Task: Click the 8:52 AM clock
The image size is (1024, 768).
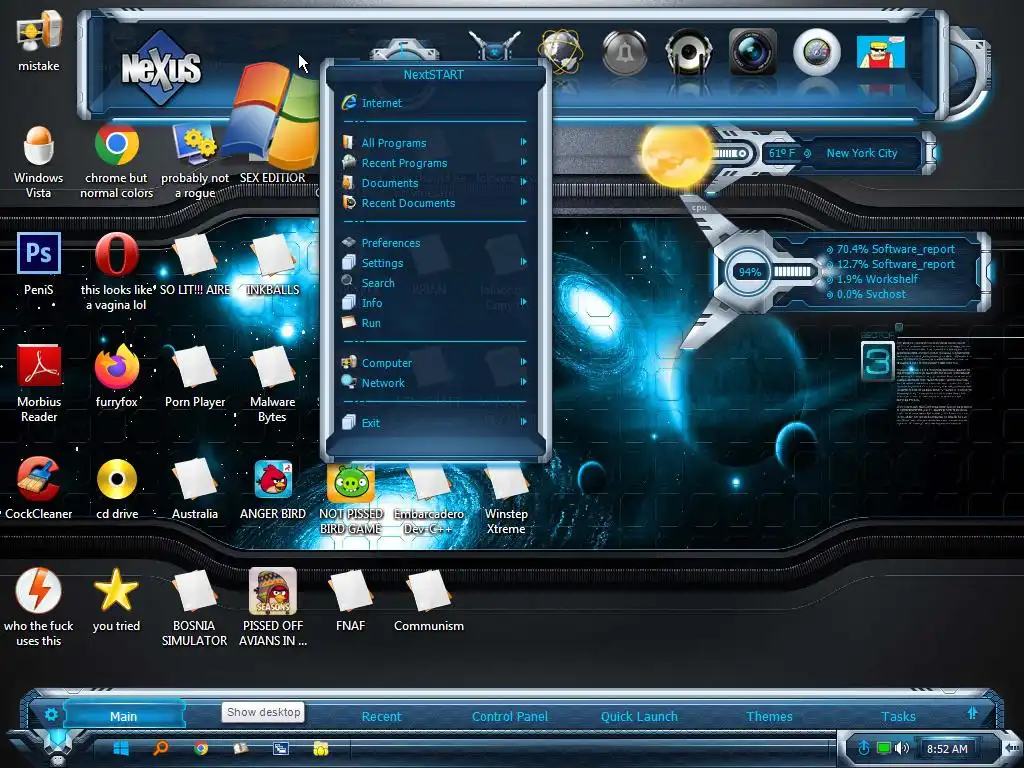Action: coord(947,749)
